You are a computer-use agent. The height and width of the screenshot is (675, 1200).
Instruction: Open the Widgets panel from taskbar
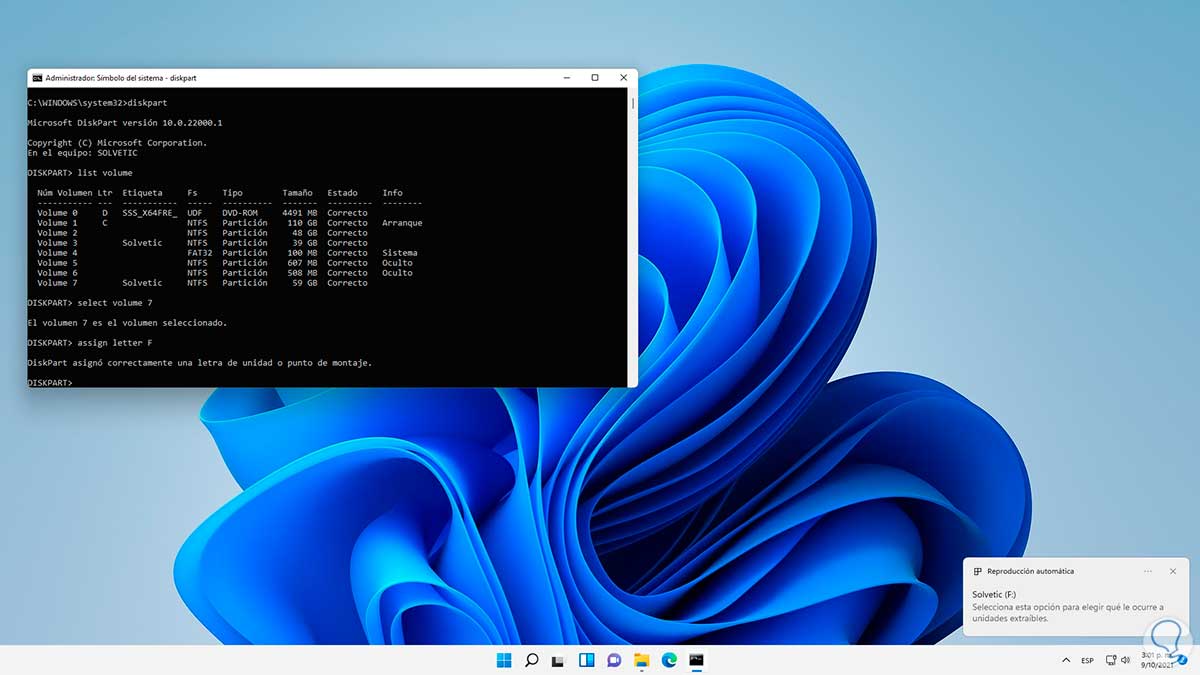(587, 660)
